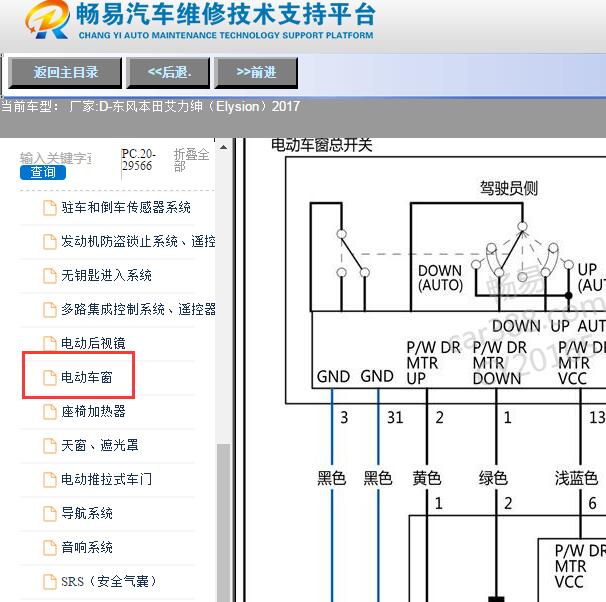Click the sidebar scrollbar thumb

tap(223, 523)
